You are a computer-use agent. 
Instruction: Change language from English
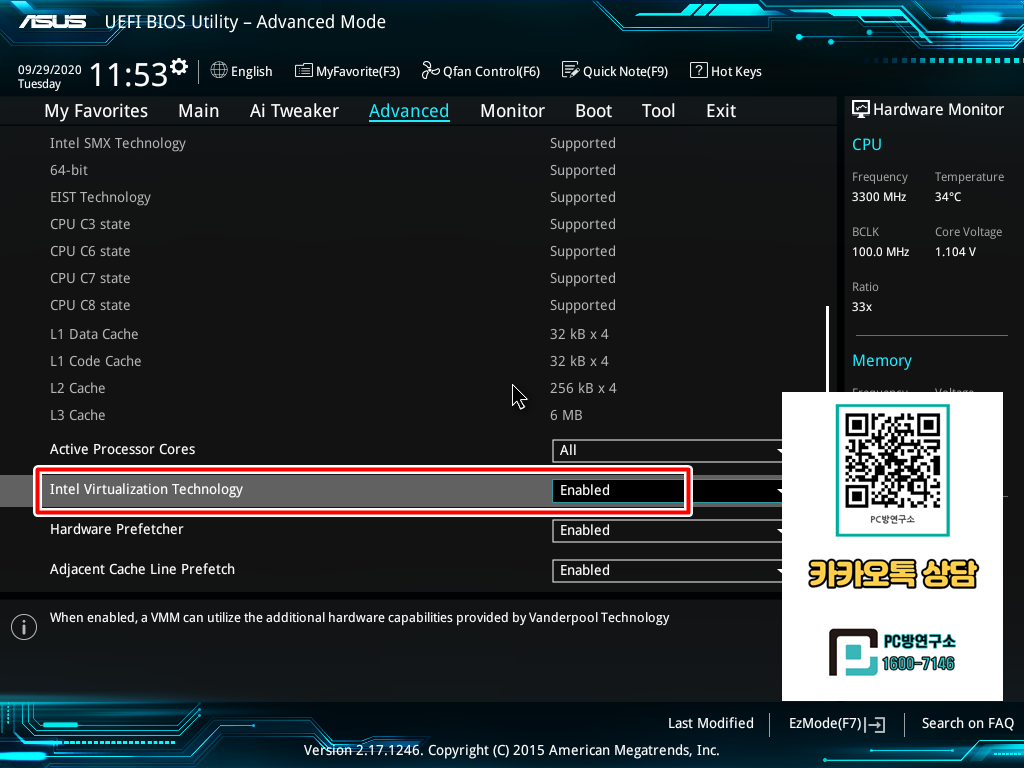[251, 71]
